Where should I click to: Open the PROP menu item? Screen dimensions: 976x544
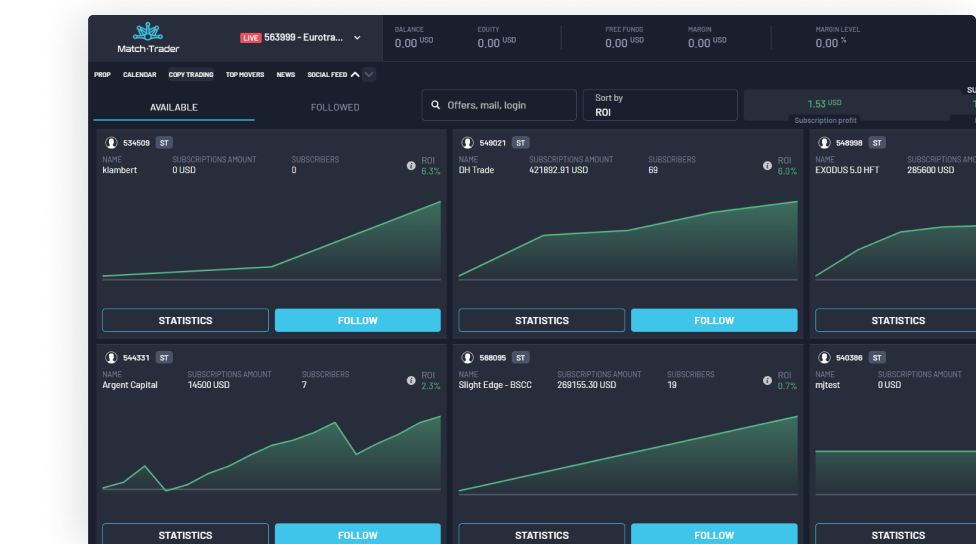(102, 75)
